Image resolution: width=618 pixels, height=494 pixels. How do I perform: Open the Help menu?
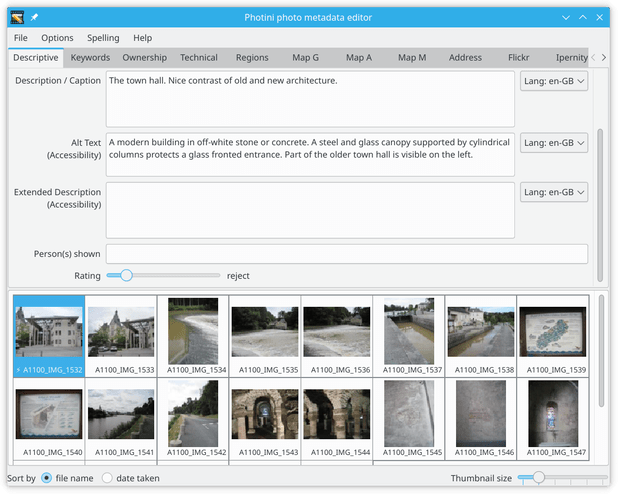tap(142, 38)
